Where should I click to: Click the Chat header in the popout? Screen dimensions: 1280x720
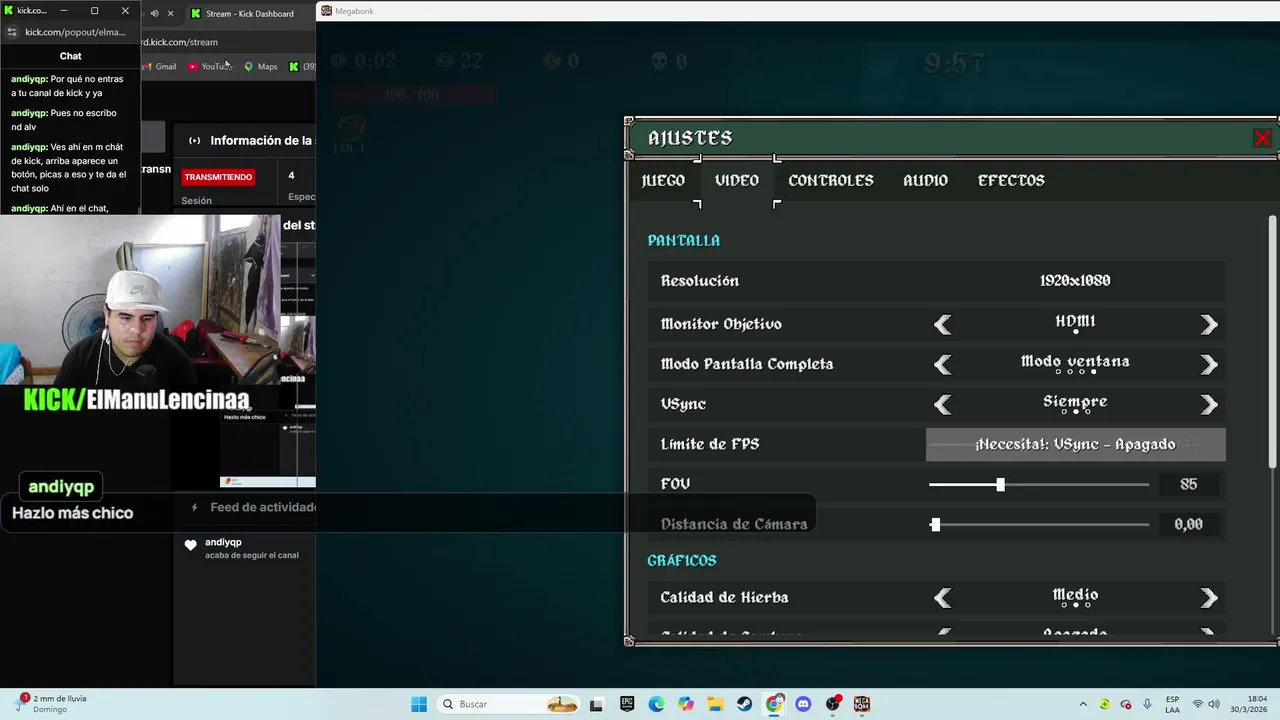coord(70,56)
